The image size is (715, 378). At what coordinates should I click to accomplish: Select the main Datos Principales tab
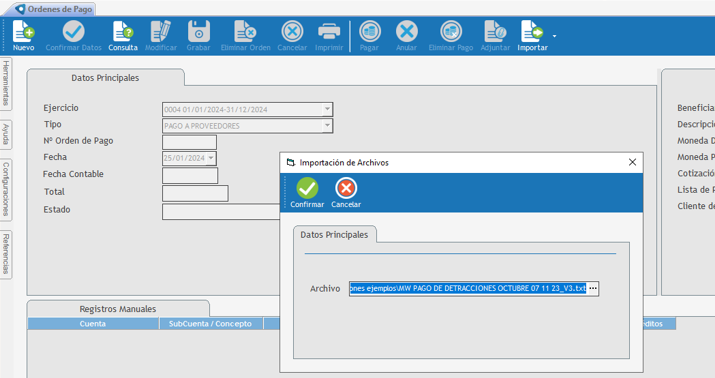pos(105,78)
